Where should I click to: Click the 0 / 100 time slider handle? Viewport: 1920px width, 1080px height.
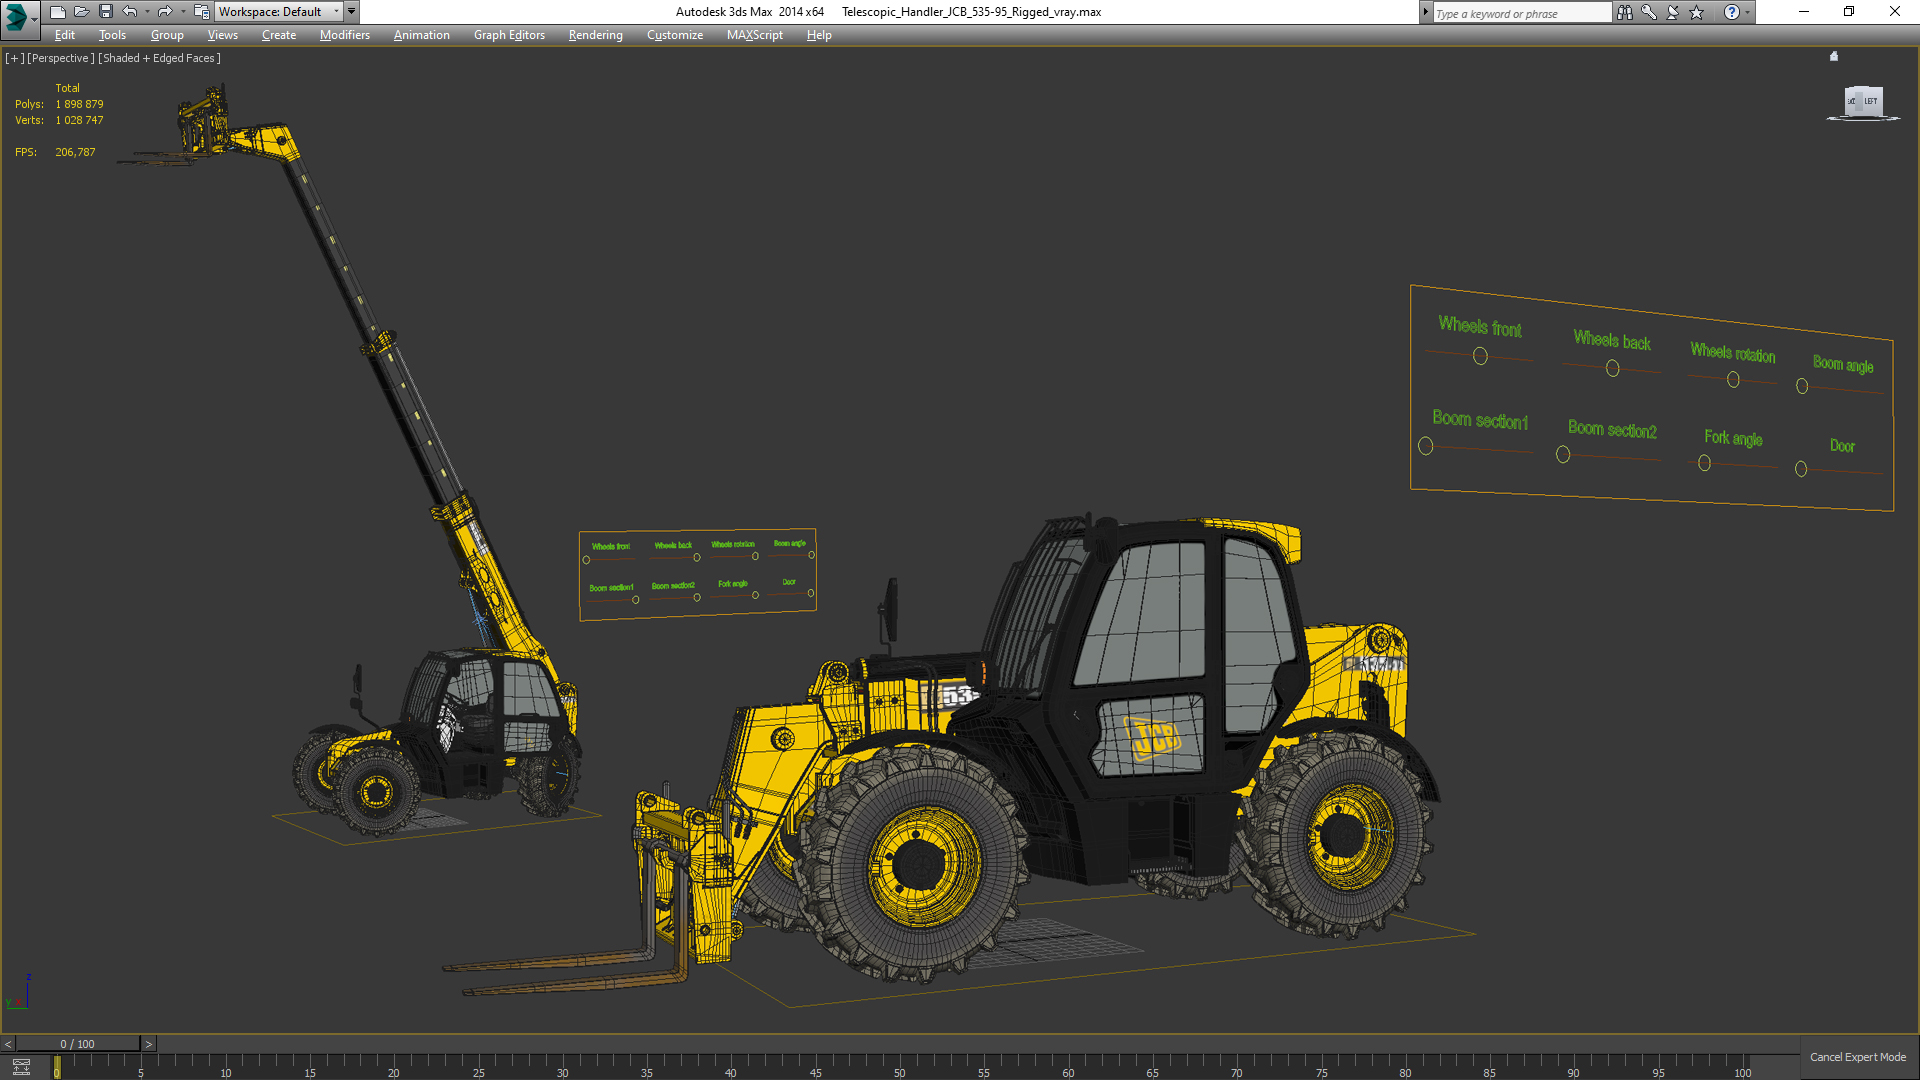78,1044
